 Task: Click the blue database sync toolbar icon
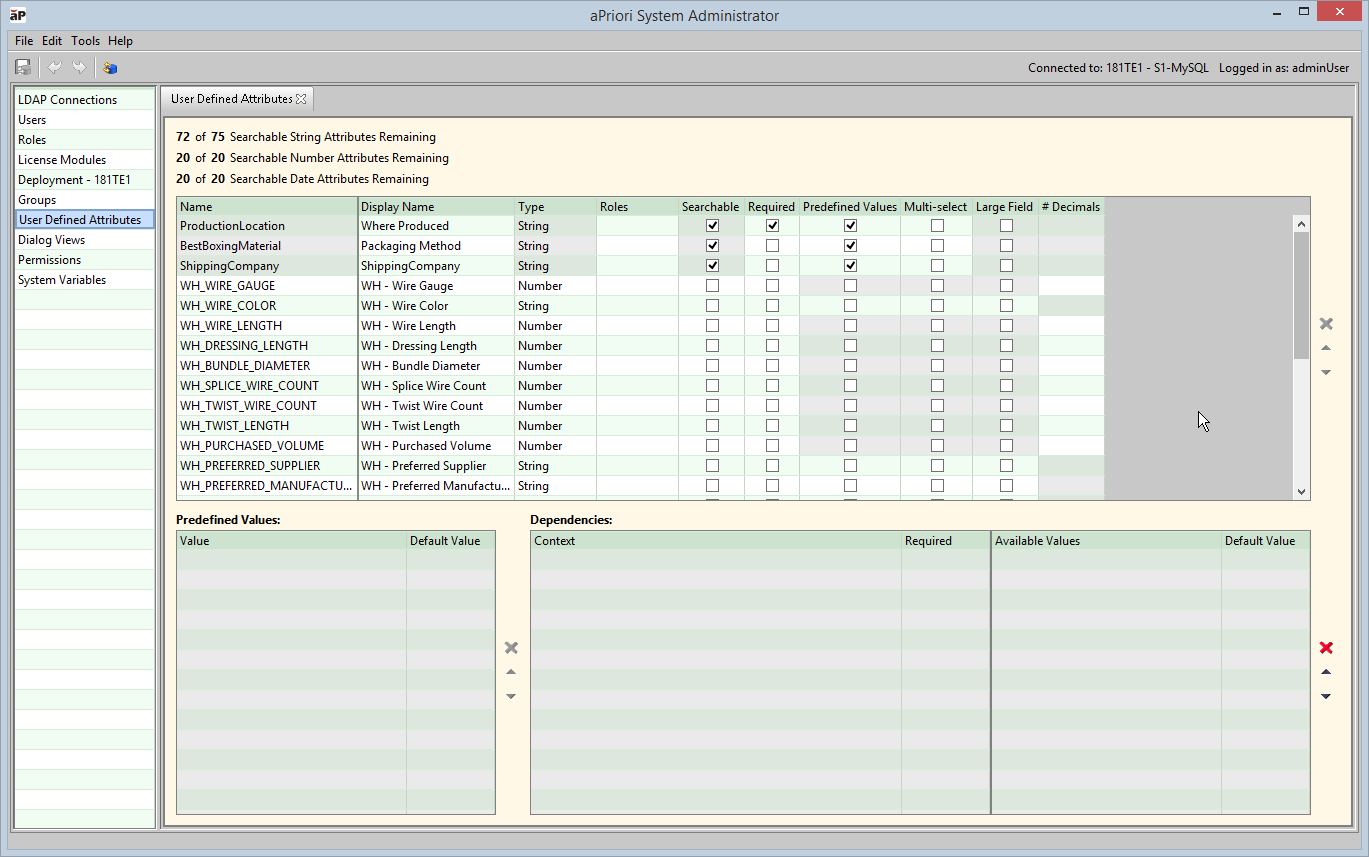[110, 68]
